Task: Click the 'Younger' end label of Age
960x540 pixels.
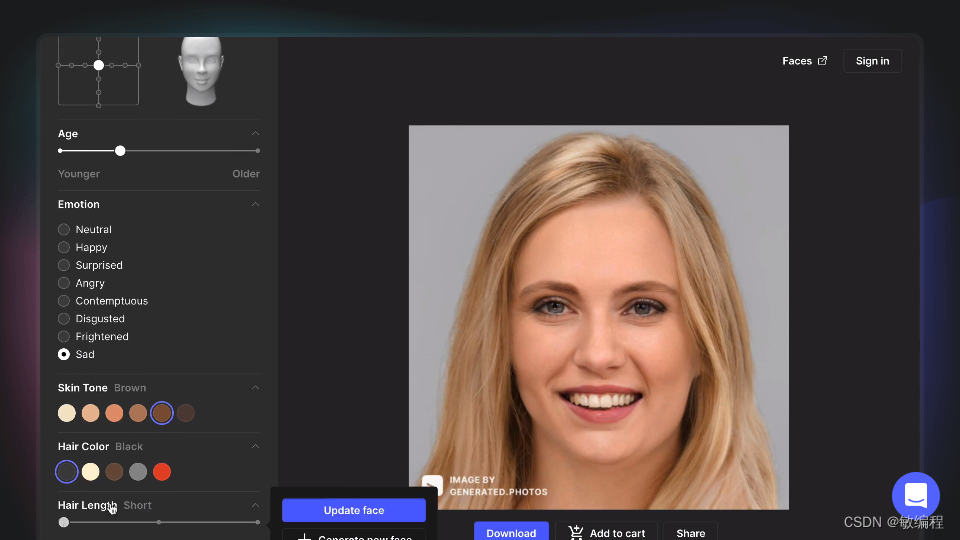Action: (x=79, y=174)
